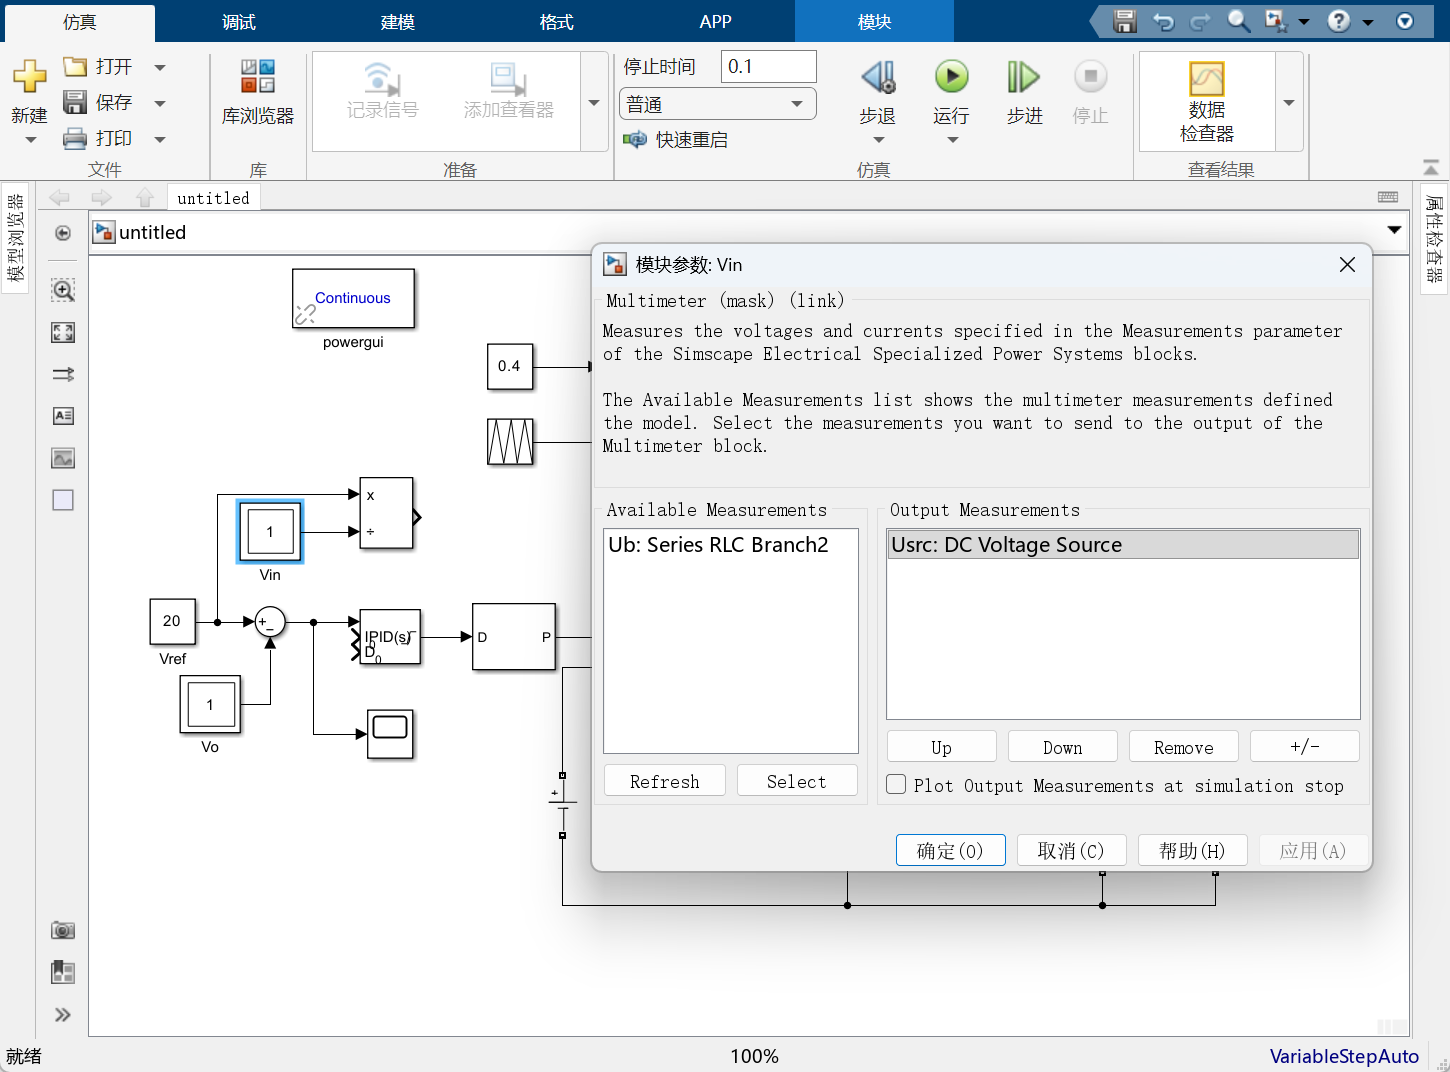
Task: Click the screenshot camera icon in the left palette
Action: pyautogui.click(x=63, y=930)
